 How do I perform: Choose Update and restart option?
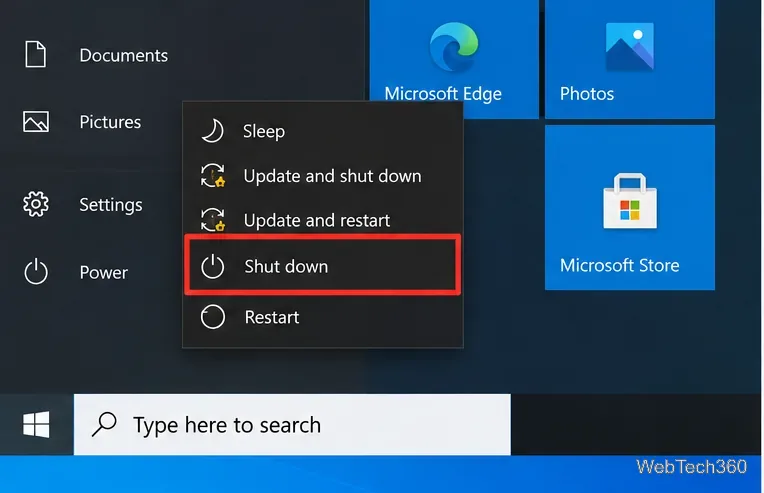[317, 220]
